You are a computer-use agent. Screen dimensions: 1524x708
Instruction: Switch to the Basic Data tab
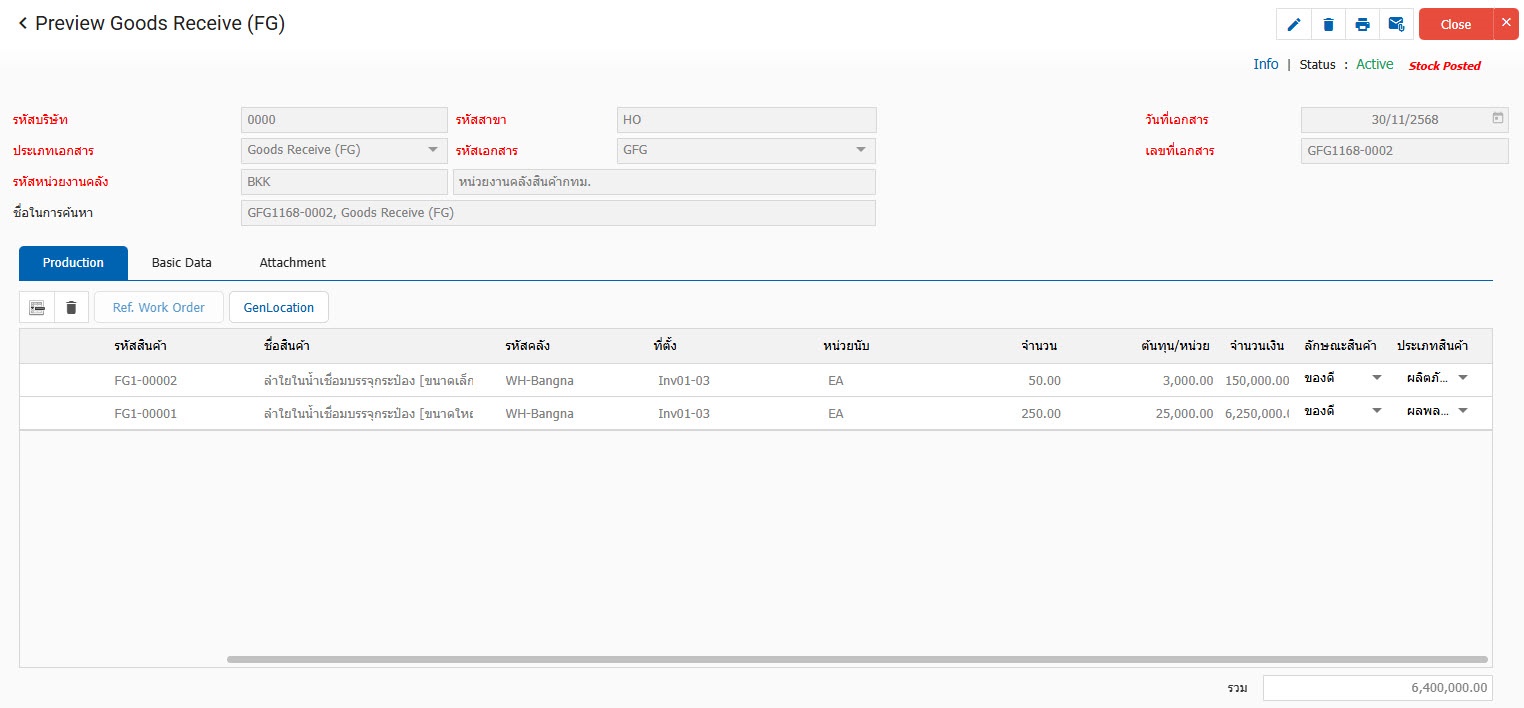tap(182, 263)
